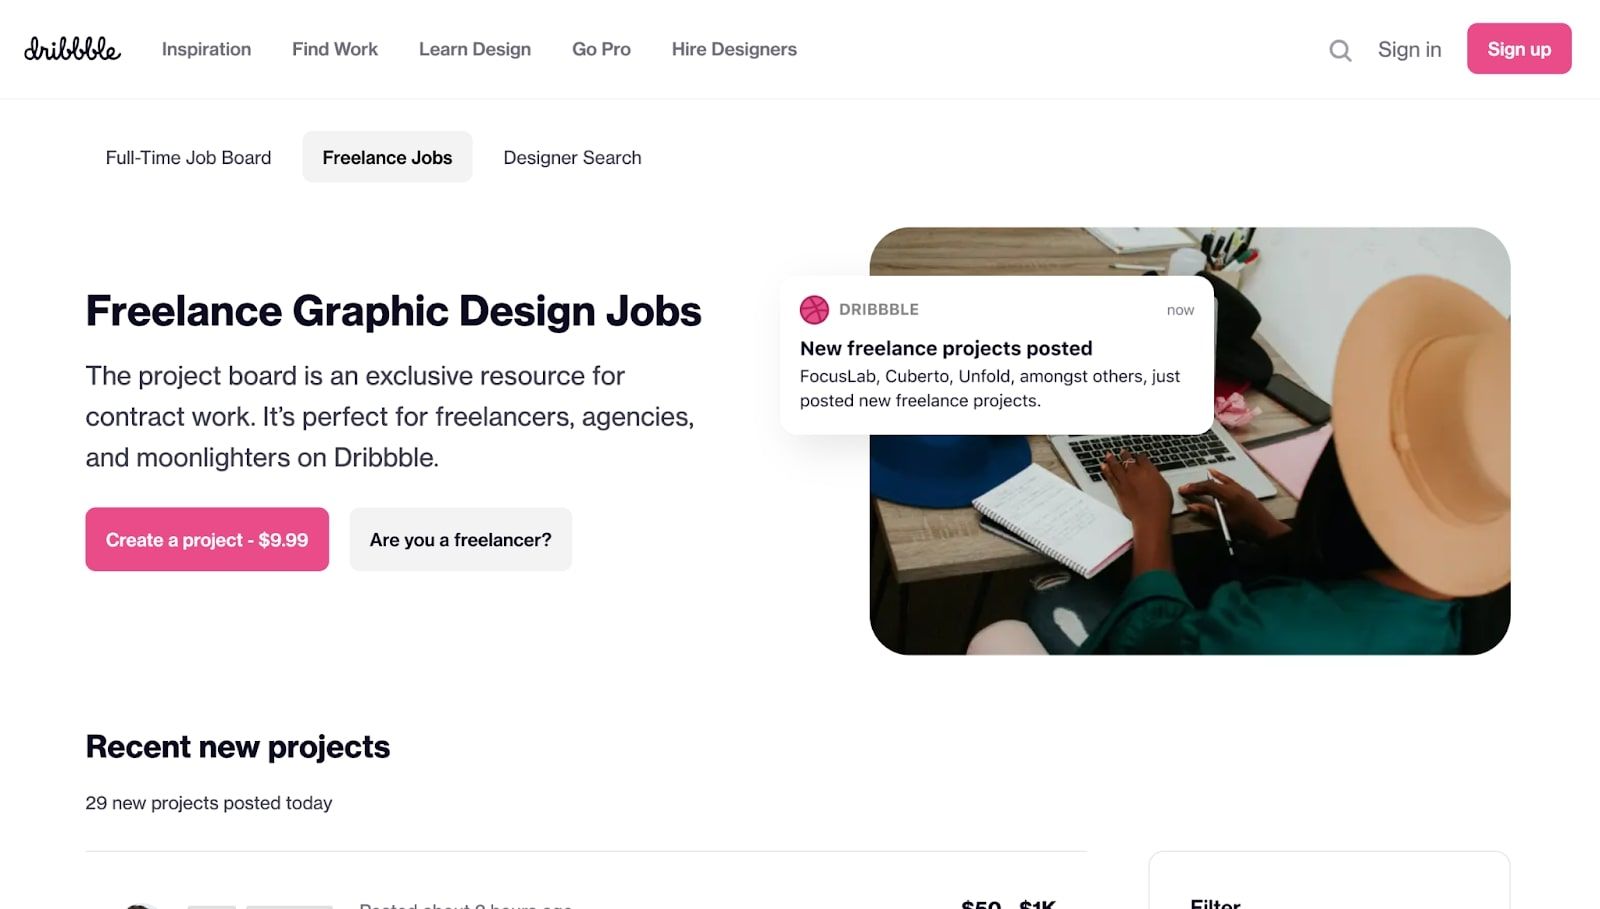Click the Recent new projects heading

point(238,746)
